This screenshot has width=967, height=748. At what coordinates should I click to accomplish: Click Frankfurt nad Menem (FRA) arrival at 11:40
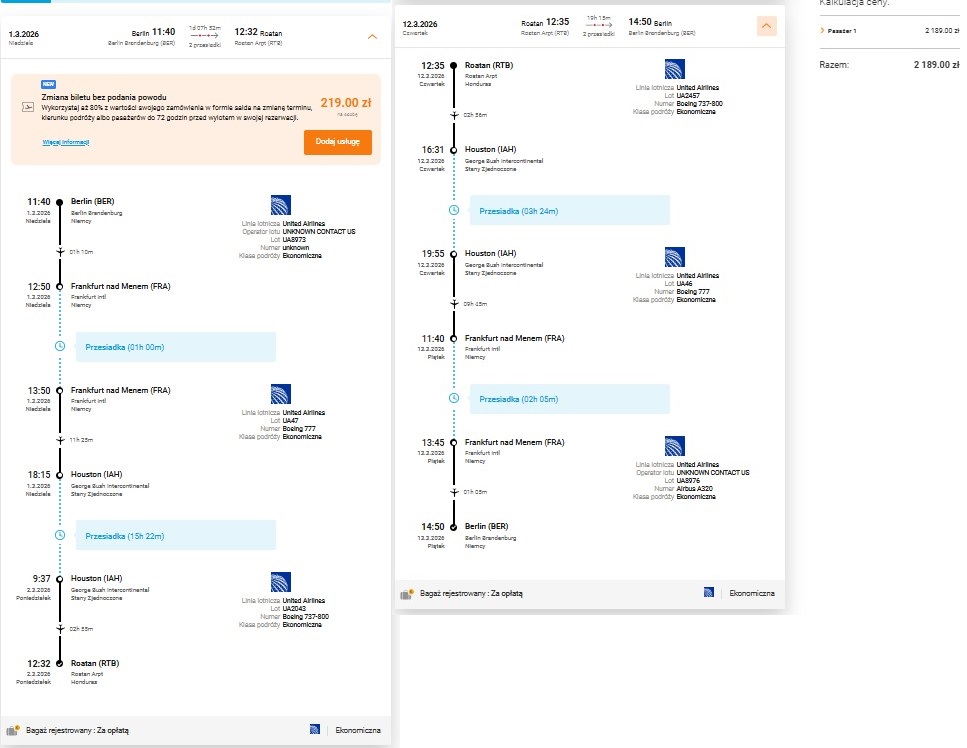[515, 339]
